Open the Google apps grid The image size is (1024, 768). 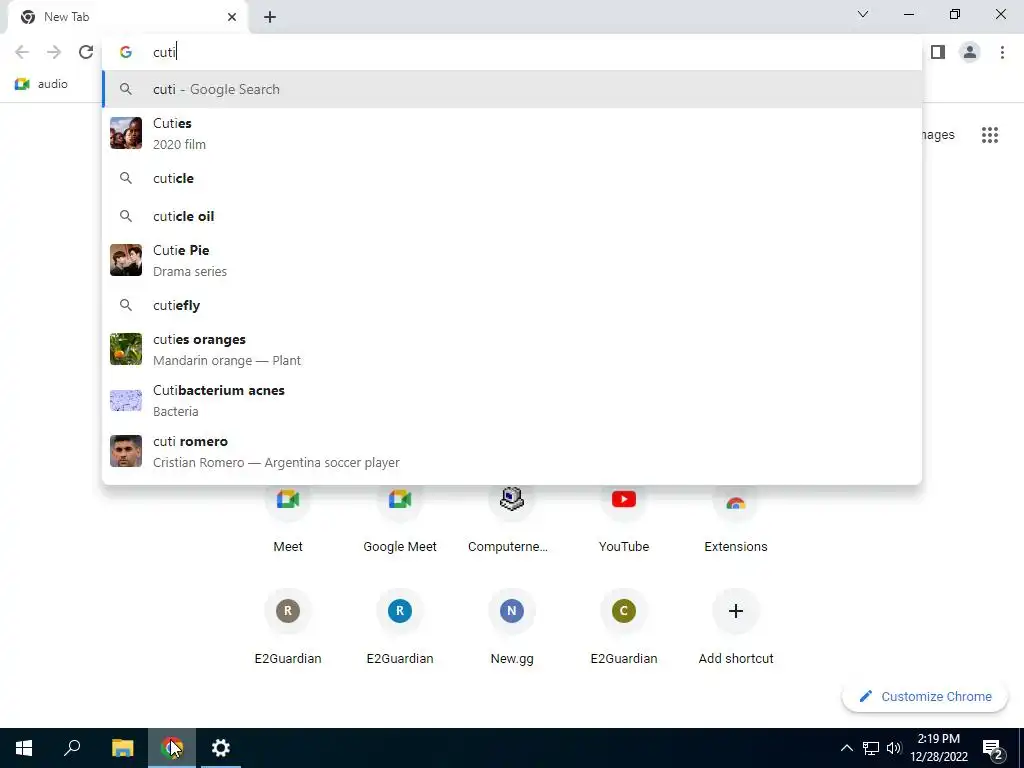(x=990, y=135)
